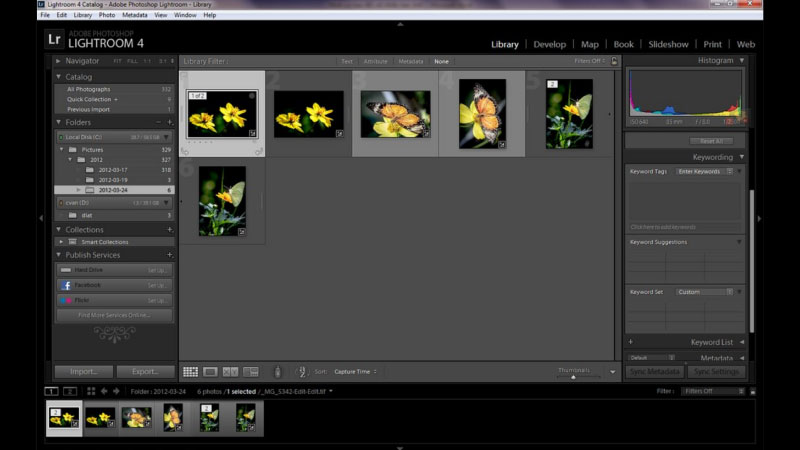Select the None library filter option
This screenshot has height=450, width=800.
tap(441, 62)
